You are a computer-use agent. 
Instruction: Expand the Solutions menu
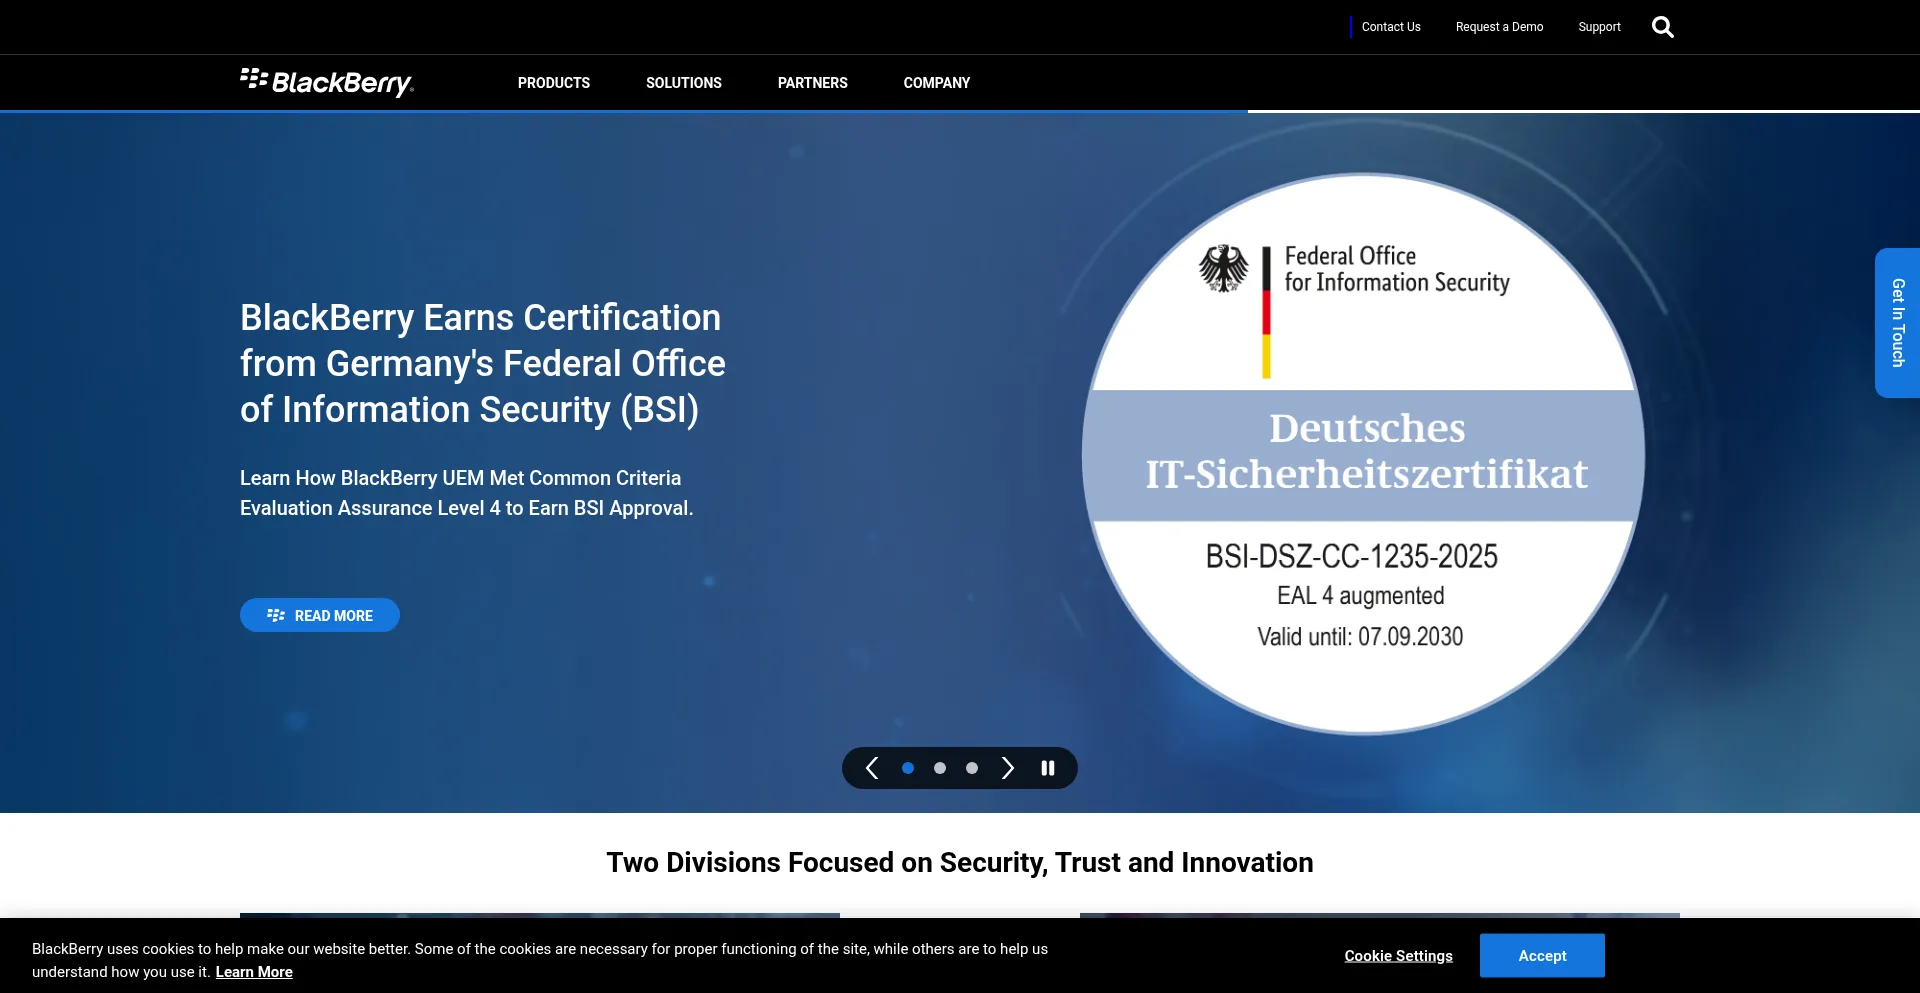683,83
